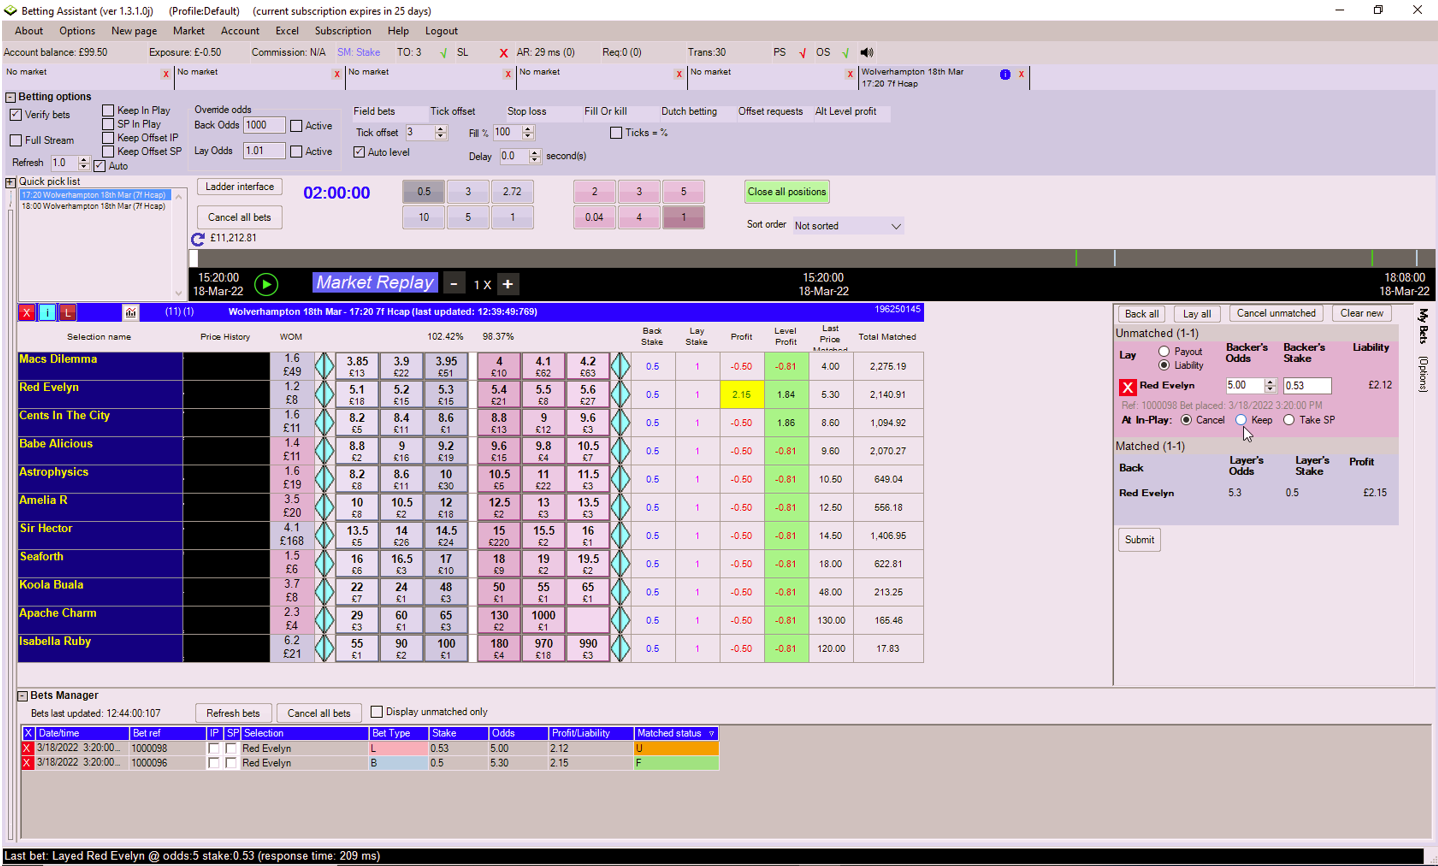
Task: Click the Back Odds override input field
Action: click(264, 126)
